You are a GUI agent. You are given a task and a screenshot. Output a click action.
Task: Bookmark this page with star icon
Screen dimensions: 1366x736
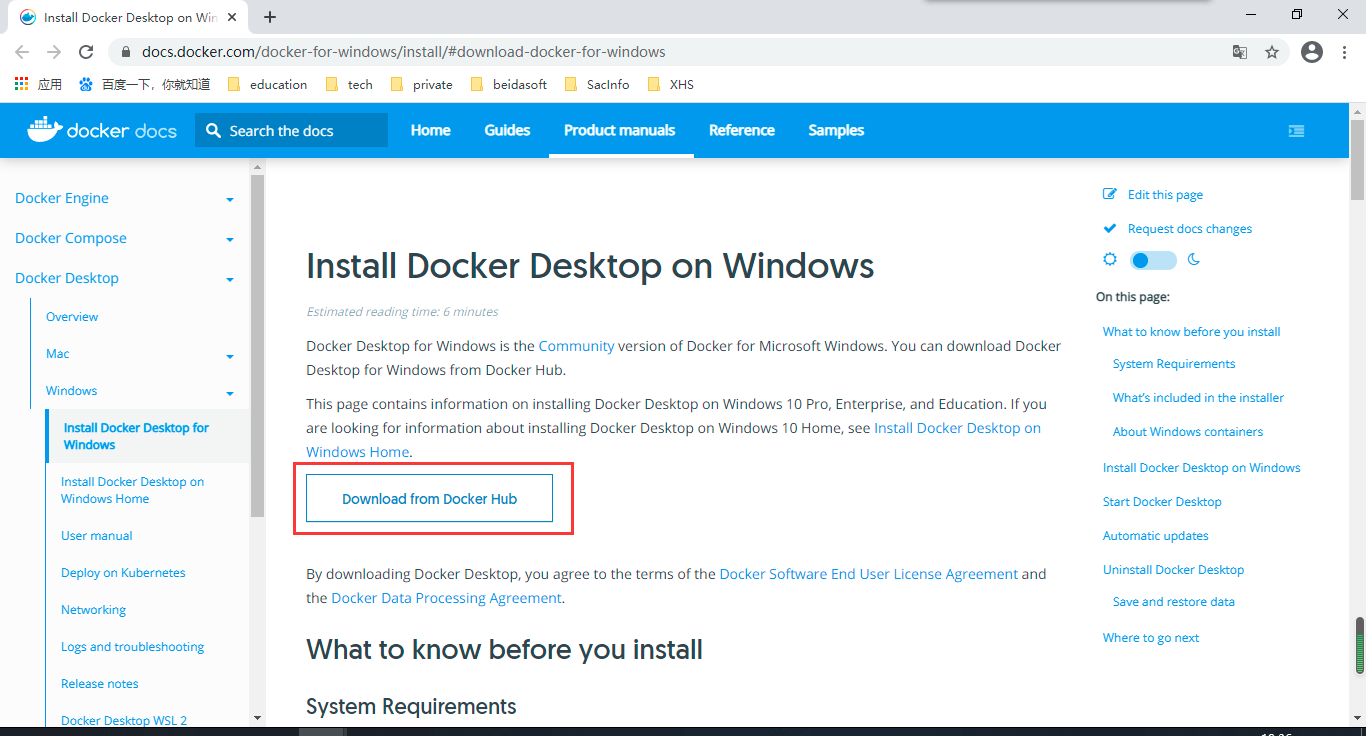1272,52
